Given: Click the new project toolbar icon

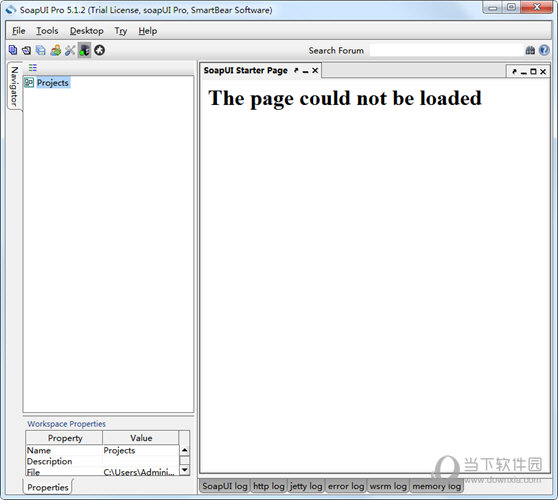Looking at the screenshot, I should pyautogui.click(x=13, y=50).
